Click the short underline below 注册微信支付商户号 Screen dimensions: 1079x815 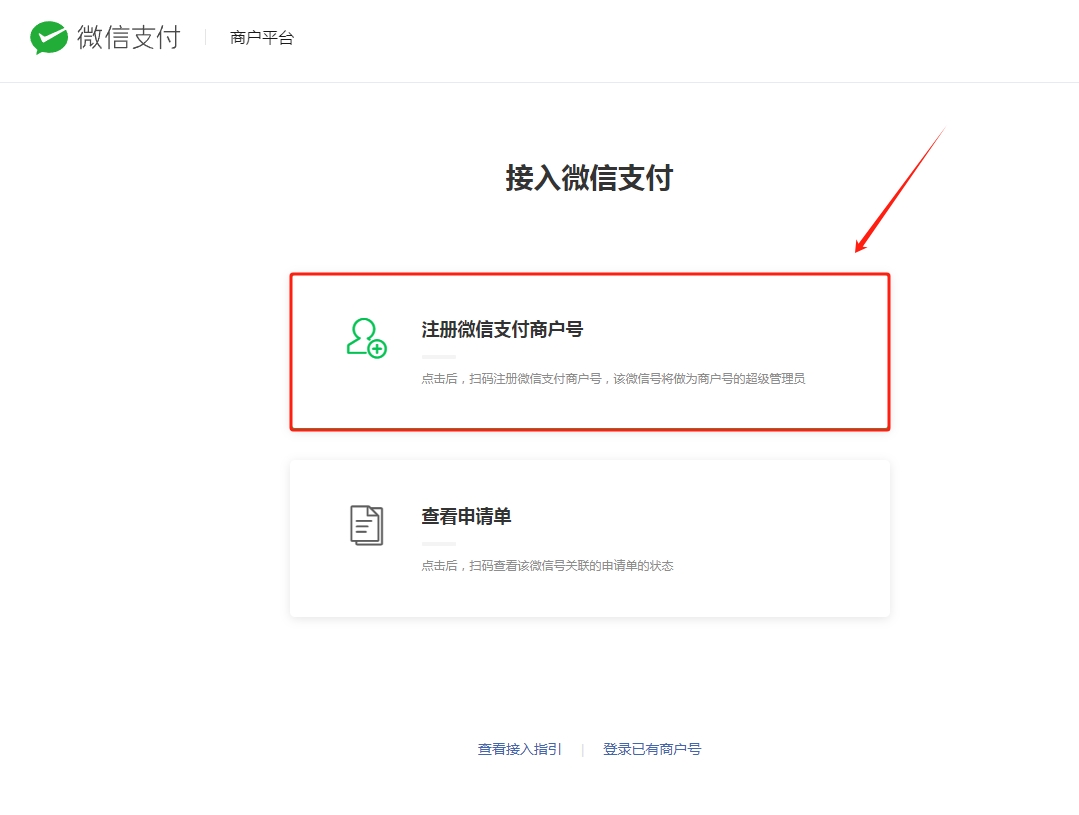coord(438,356)
